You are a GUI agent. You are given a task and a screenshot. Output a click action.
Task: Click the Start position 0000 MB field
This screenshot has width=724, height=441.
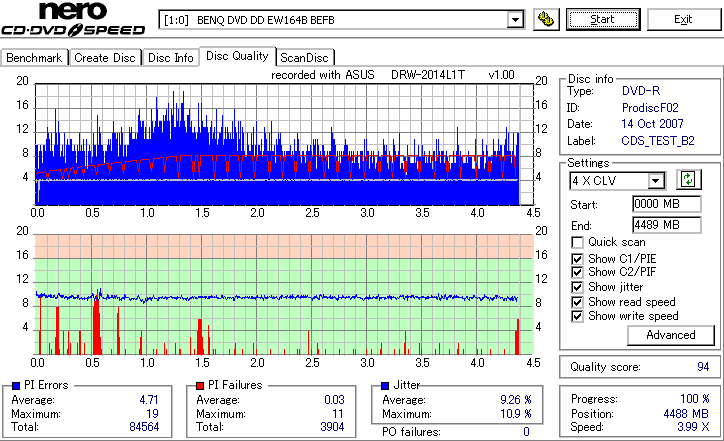(666, 204)
